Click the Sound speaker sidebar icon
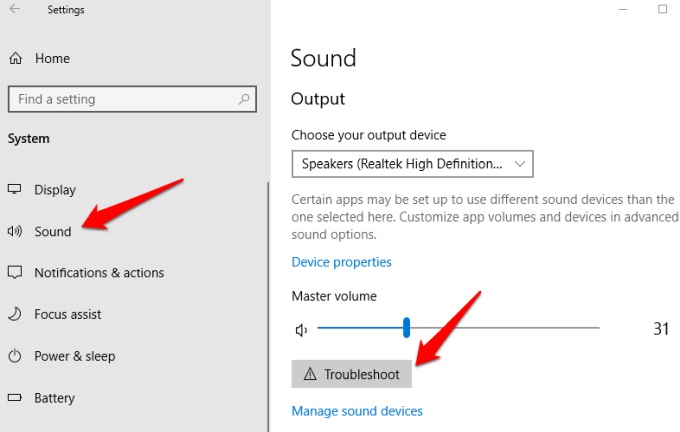 (15, 231)
